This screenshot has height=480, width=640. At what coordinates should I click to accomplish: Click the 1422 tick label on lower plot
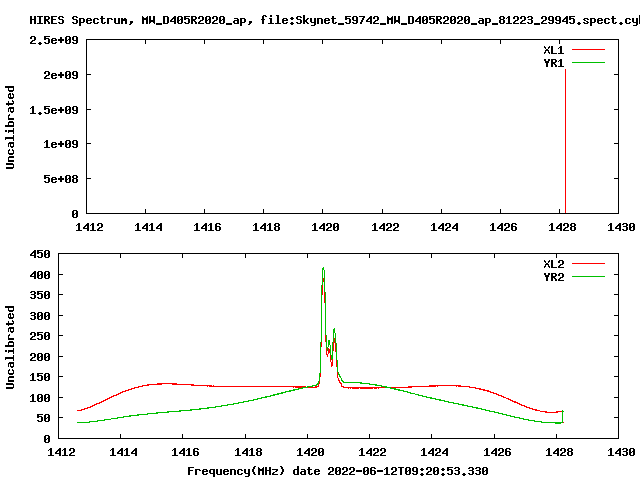coord(372,452)
